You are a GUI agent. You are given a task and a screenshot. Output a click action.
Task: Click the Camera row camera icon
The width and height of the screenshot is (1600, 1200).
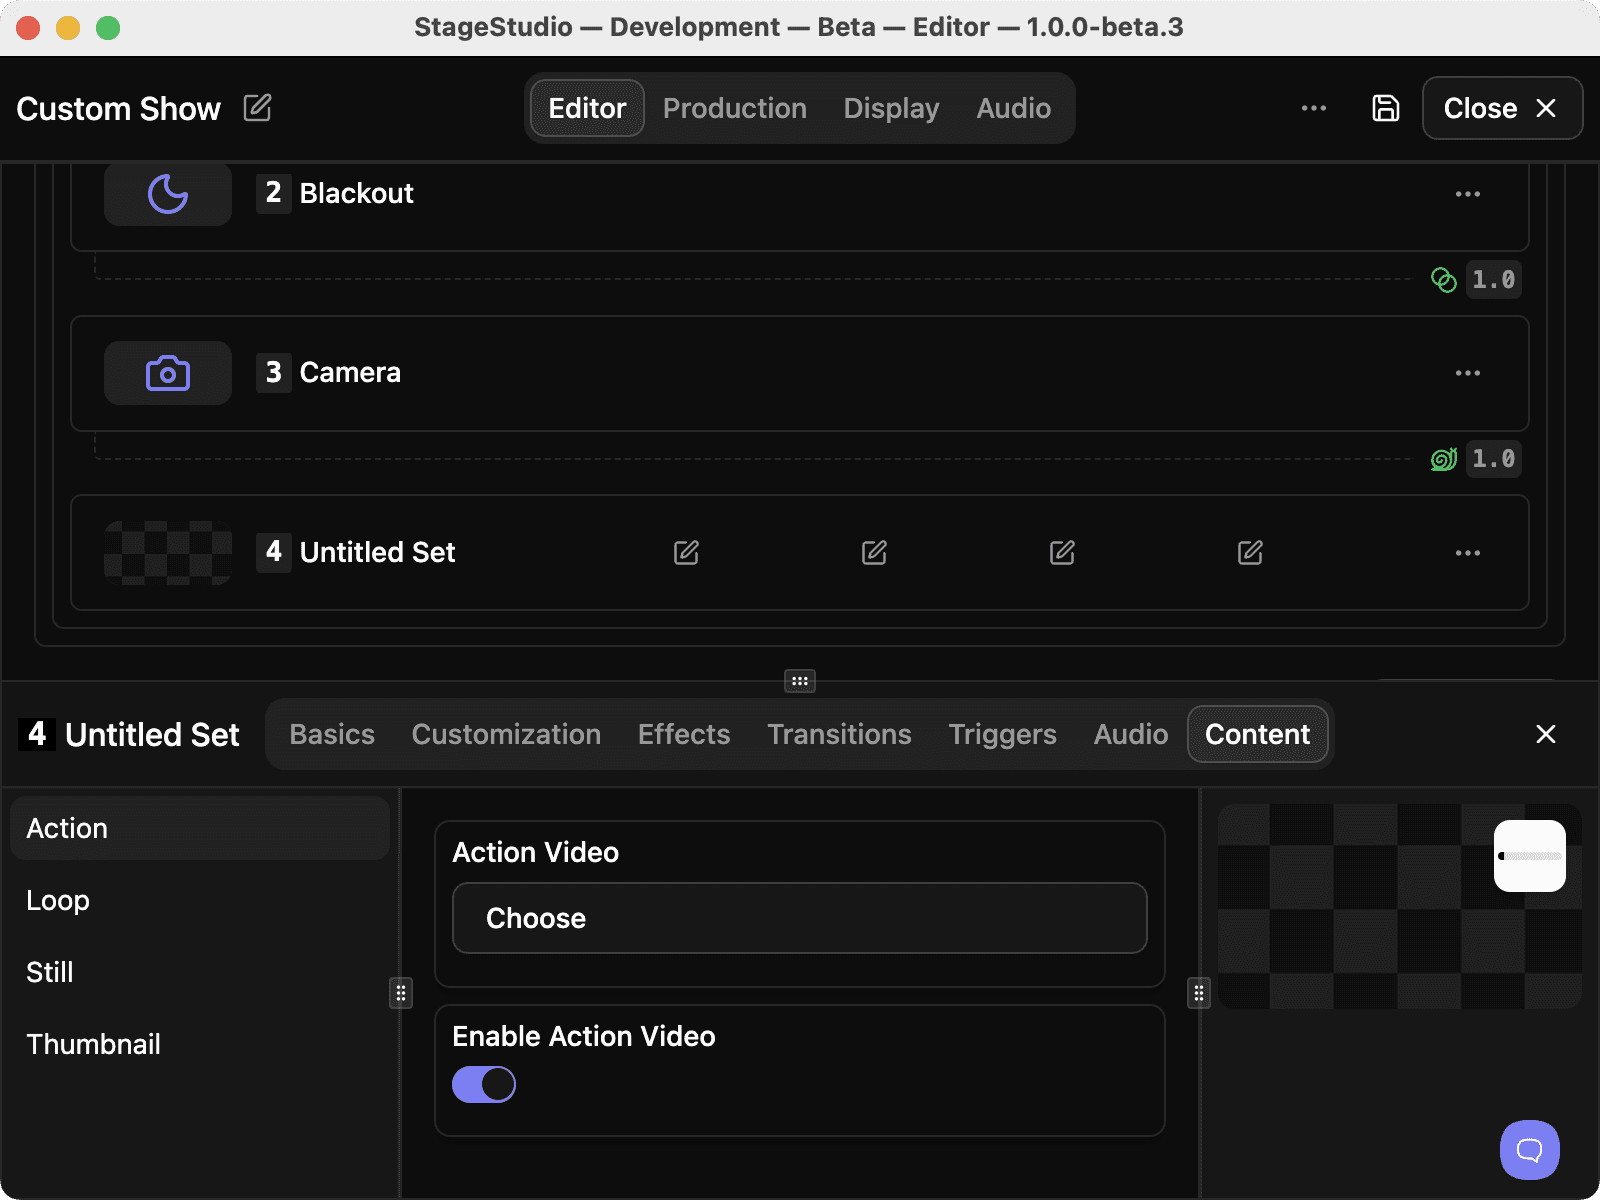click(168, 373)
